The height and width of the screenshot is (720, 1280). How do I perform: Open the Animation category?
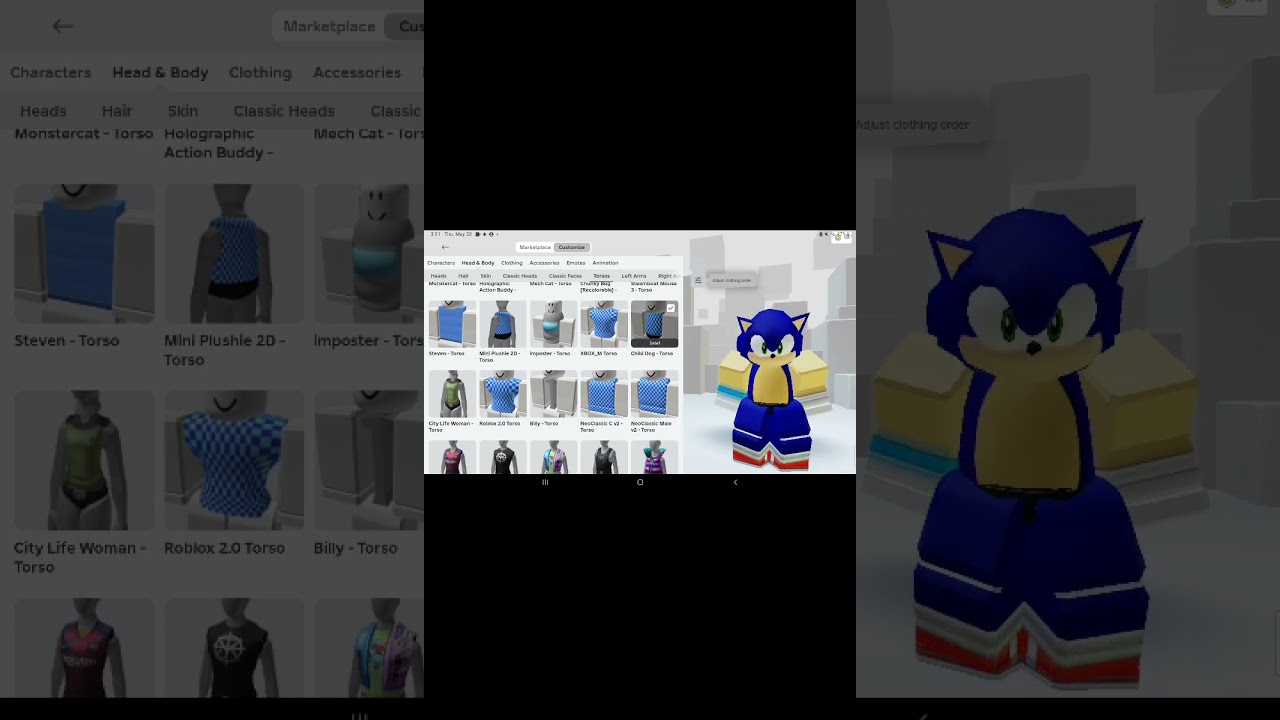coord(605,263)
